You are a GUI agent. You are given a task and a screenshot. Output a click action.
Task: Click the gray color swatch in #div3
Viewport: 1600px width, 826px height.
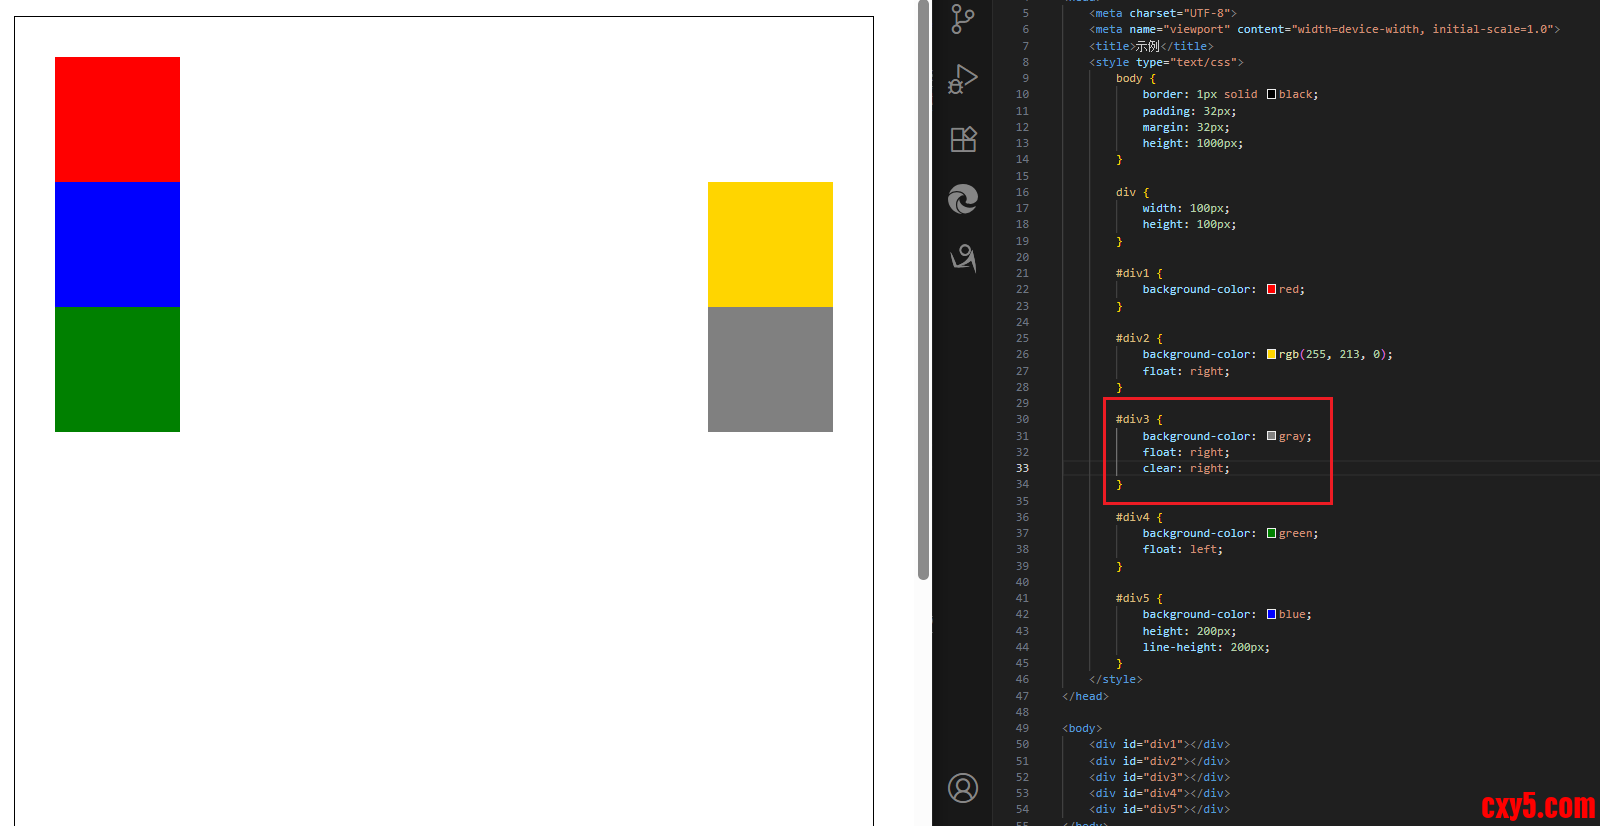pos(1271,436)
